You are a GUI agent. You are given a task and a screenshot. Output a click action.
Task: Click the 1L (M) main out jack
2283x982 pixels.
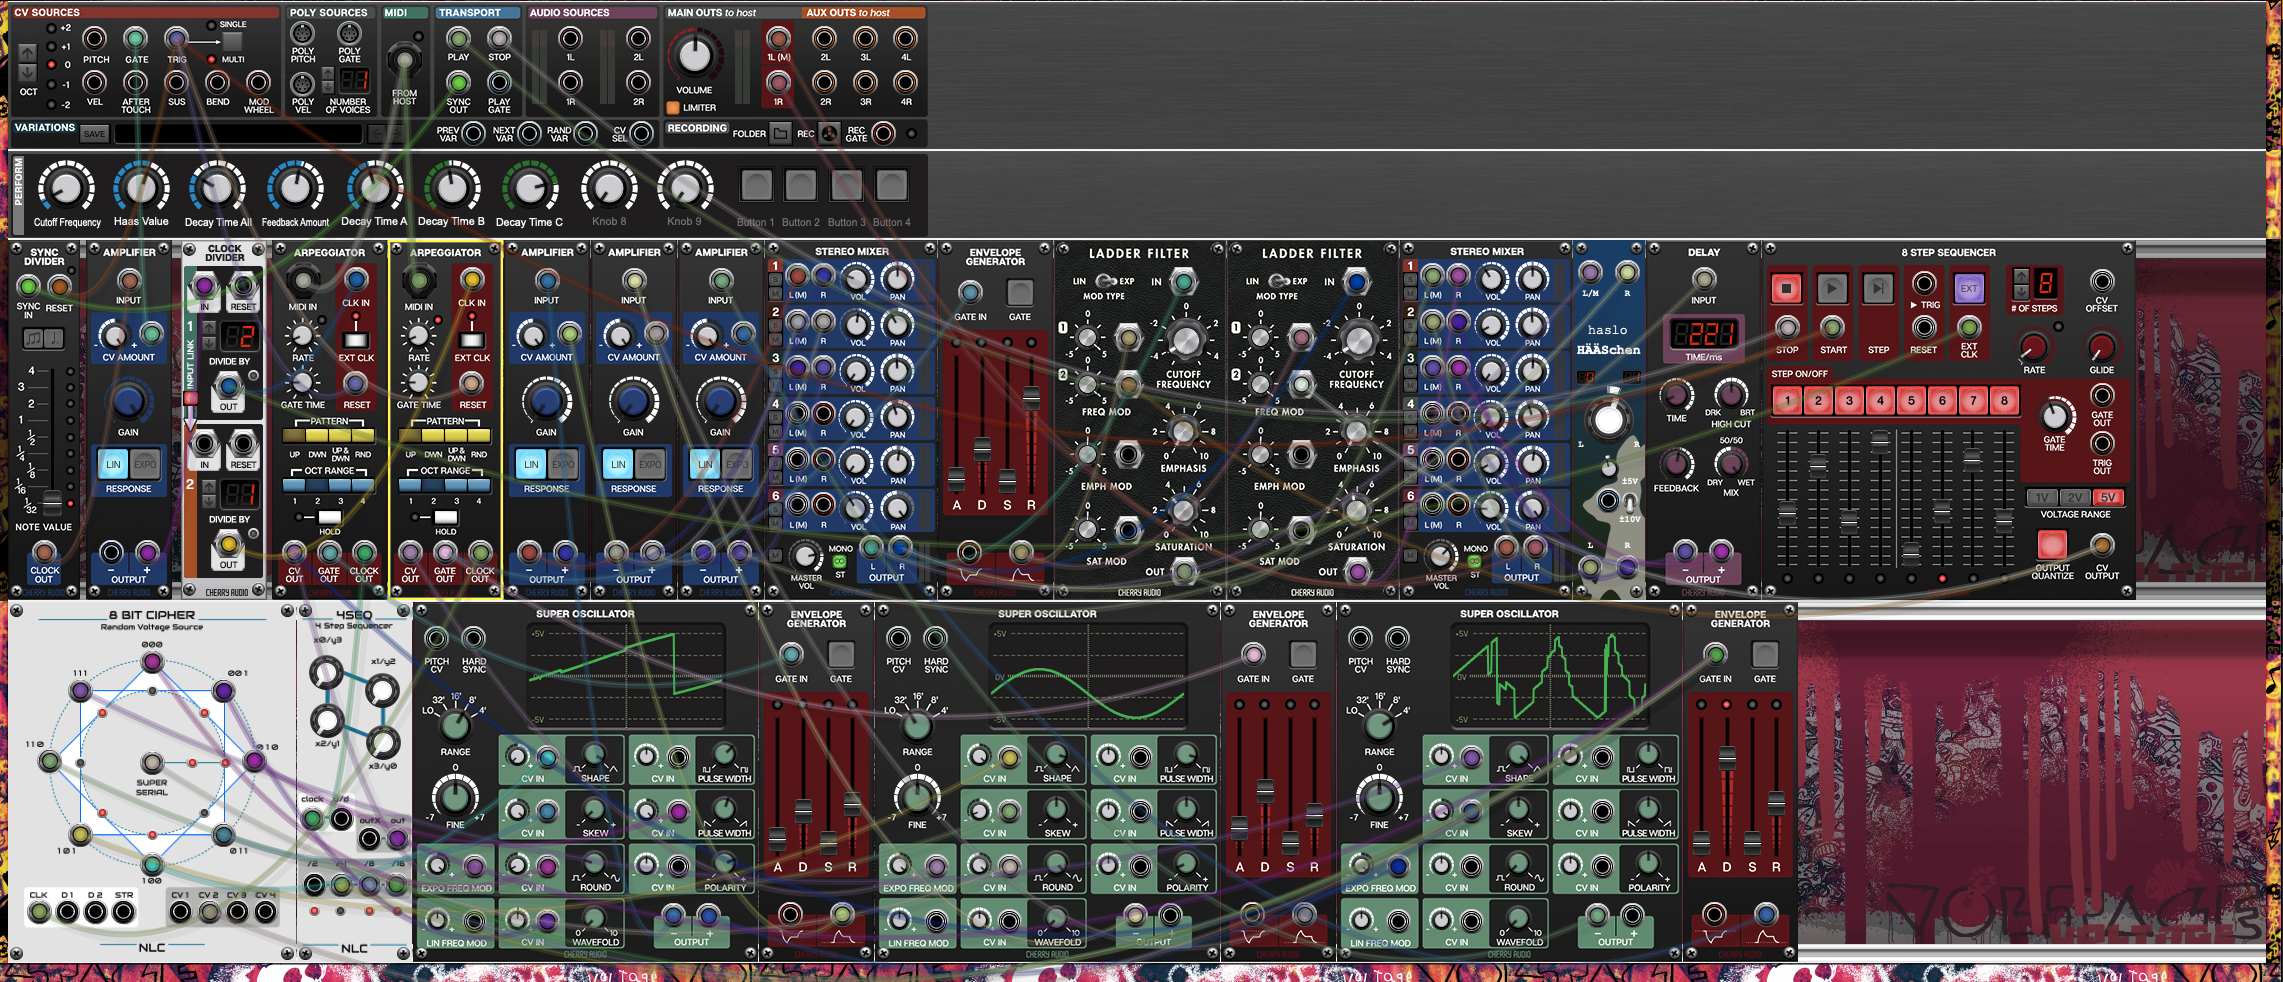[x=778, y=39]
